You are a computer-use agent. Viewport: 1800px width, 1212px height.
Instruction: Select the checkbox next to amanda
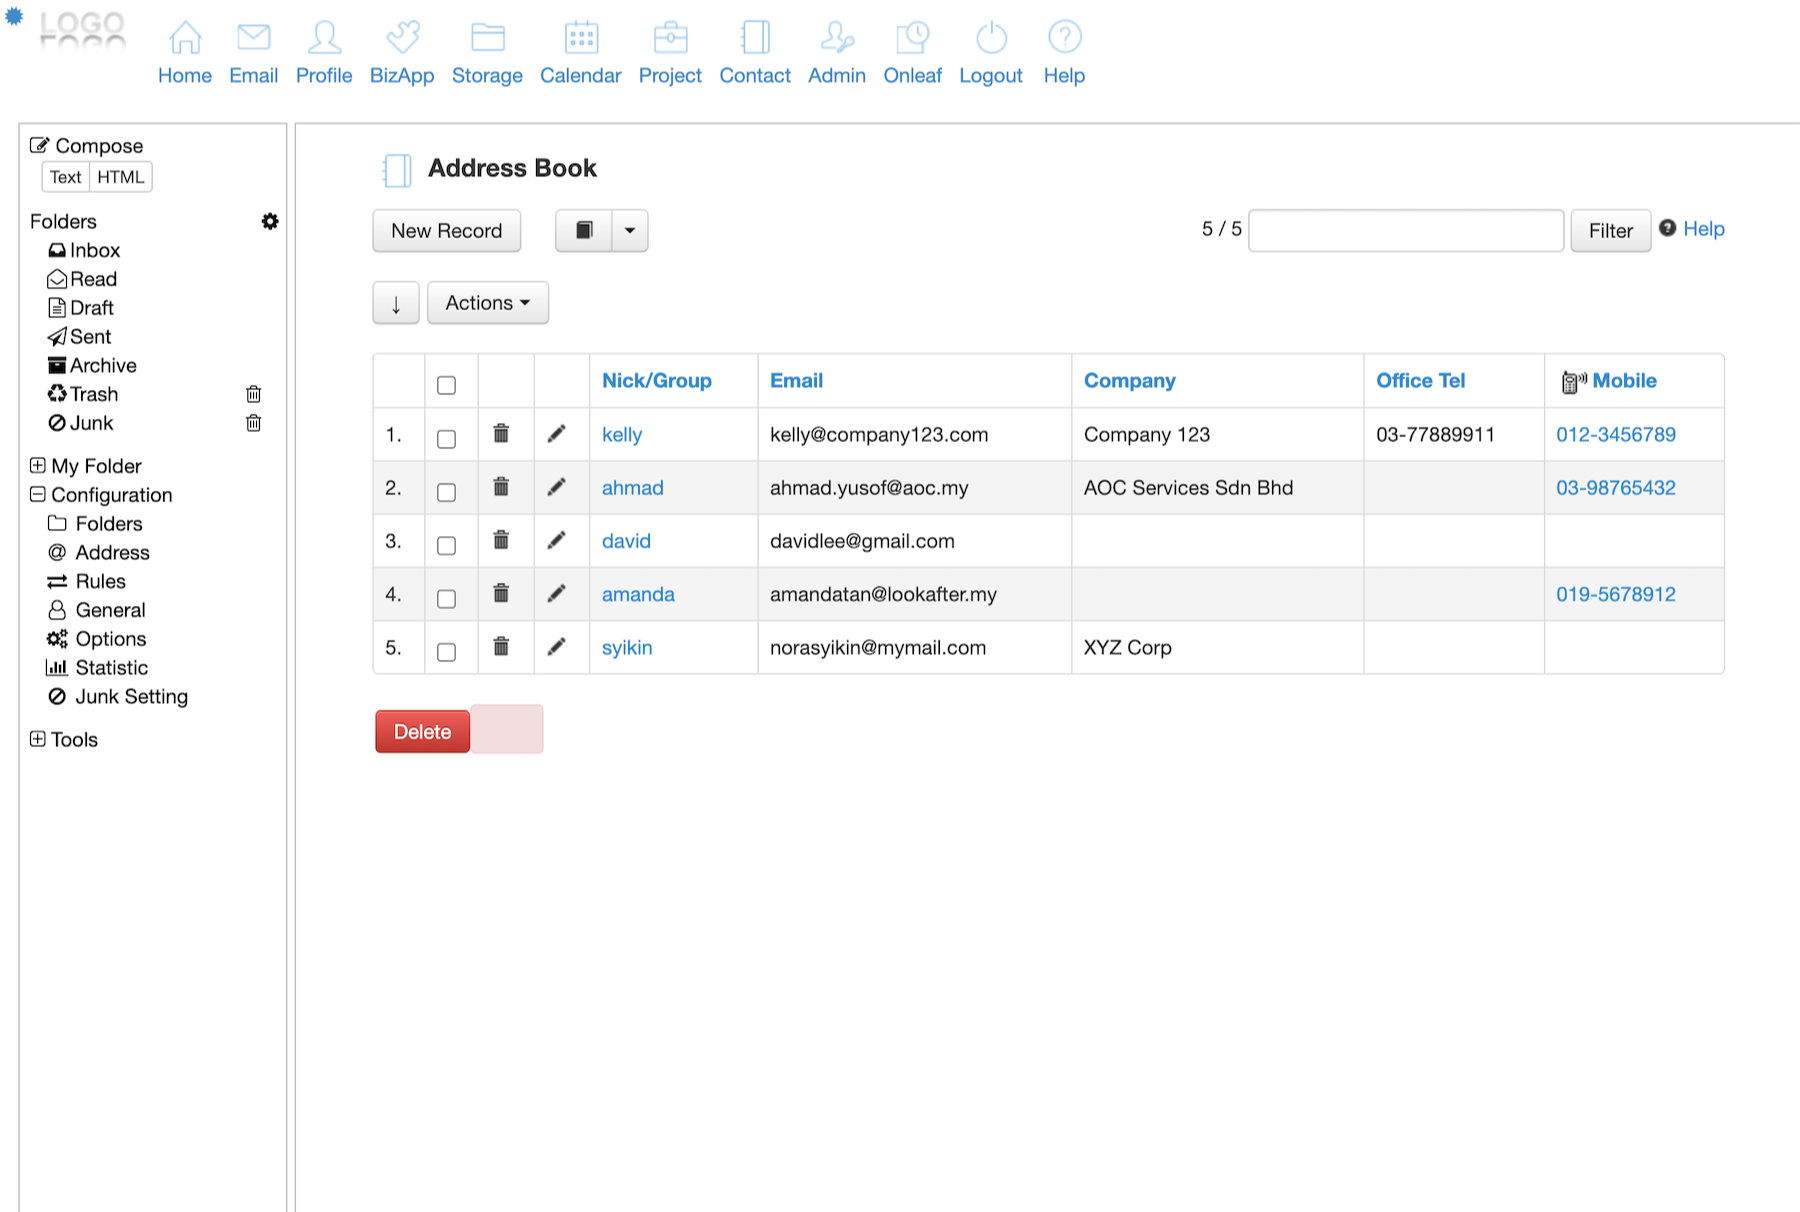point(447,598)
